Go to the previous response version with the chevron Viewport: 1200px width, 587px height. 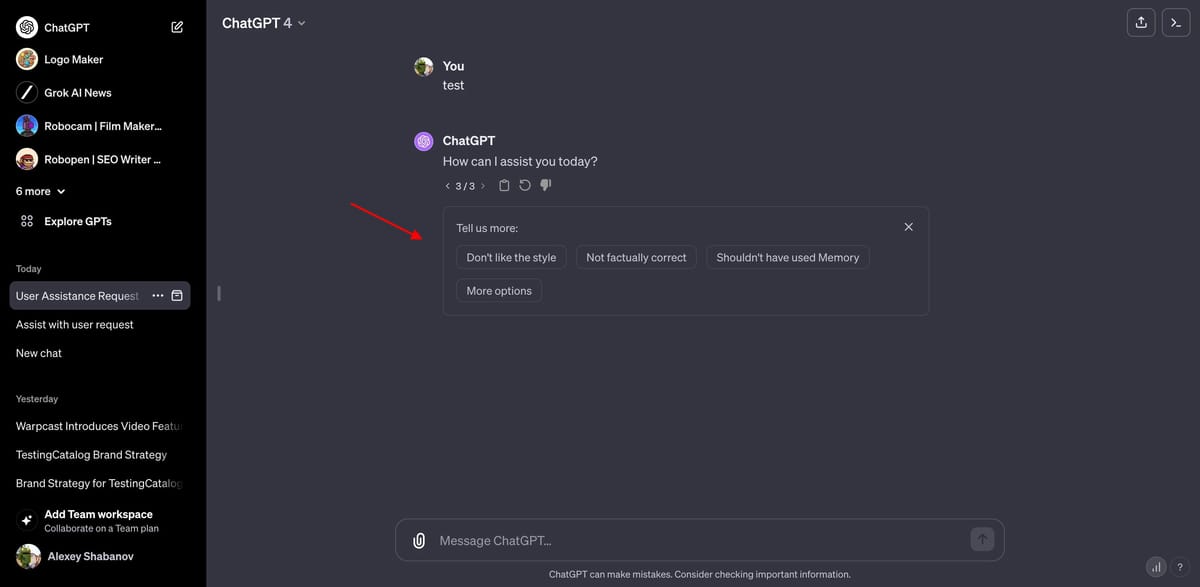coord(447,185)
